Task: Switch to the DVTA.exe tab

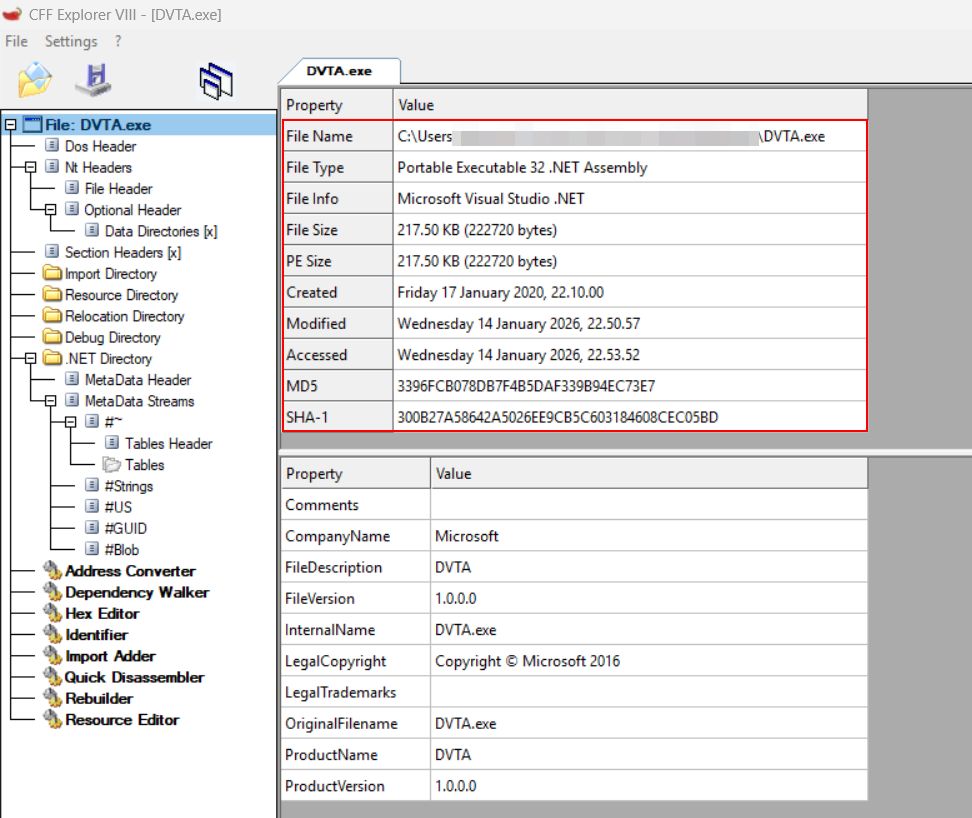Action: [339, 71]
